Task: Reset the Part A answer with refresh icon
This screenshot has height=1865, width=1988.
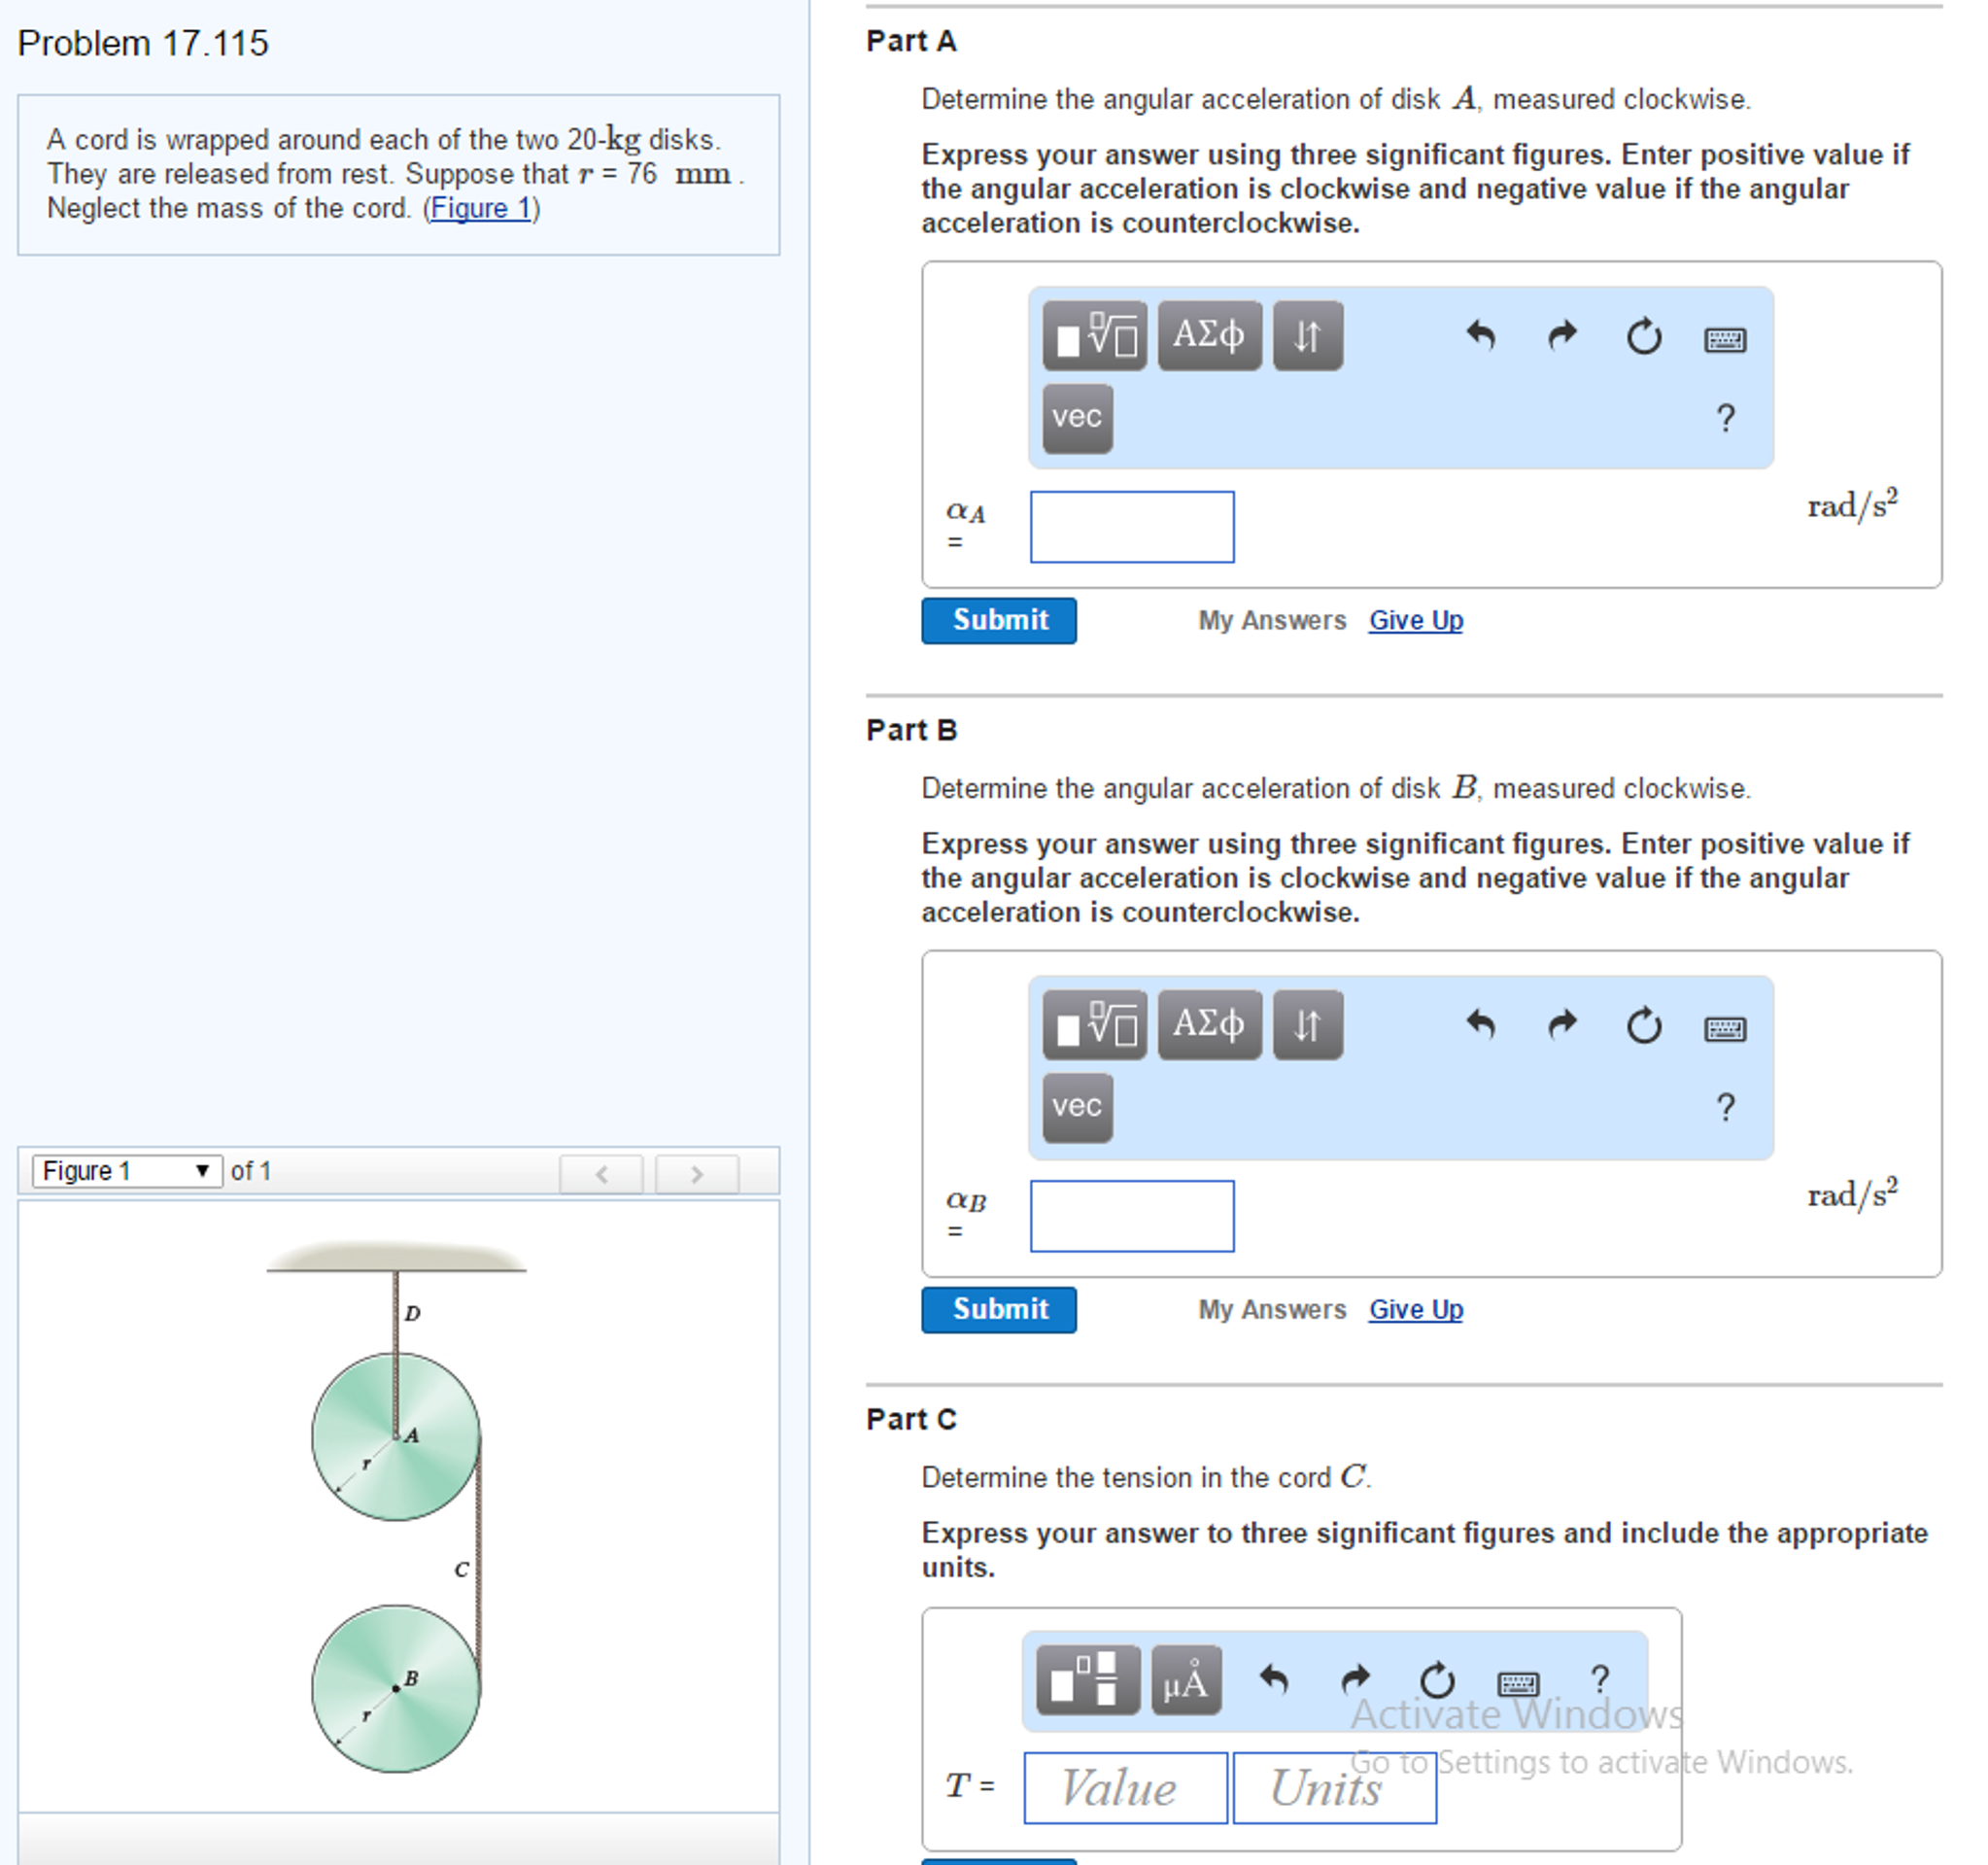Action: (x=1643, y=336)
